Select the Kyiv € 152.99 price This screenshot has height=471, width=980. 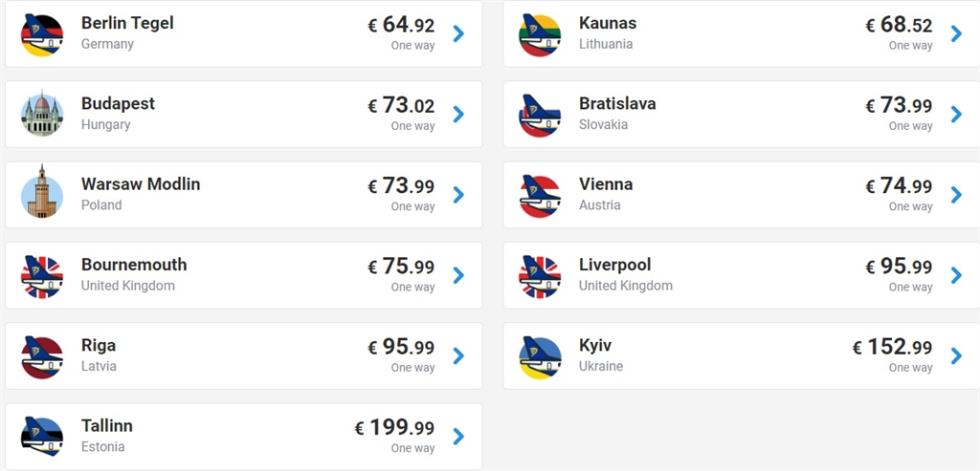click(x=892, y=347)
